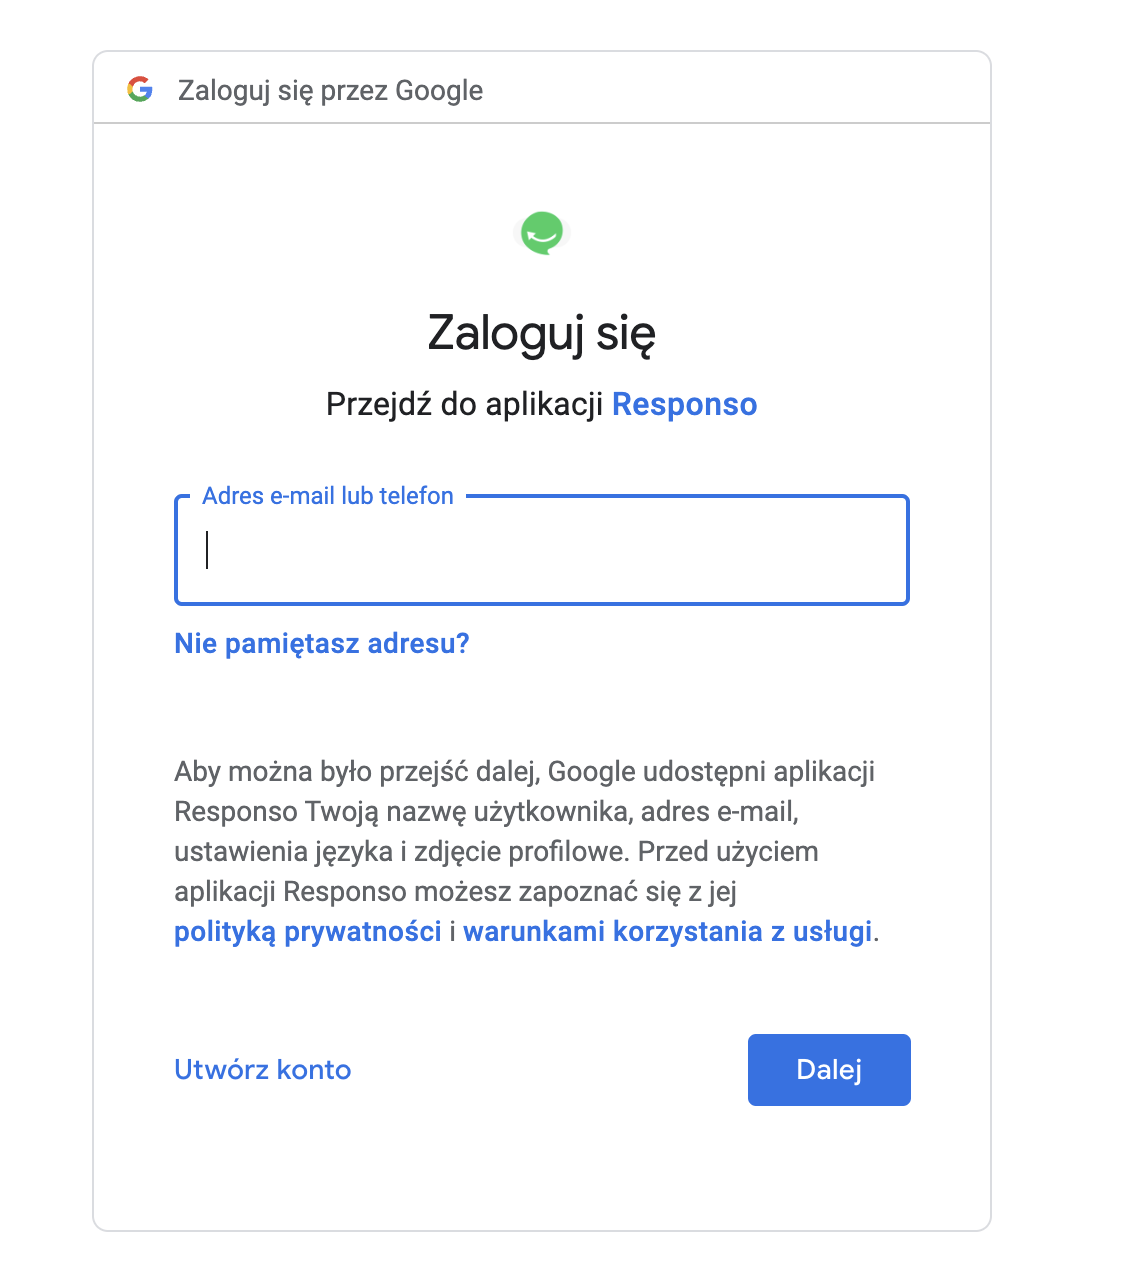Click the blinking text cursor in email field
Screen dimensions: 1124x1270
(207, 550)
